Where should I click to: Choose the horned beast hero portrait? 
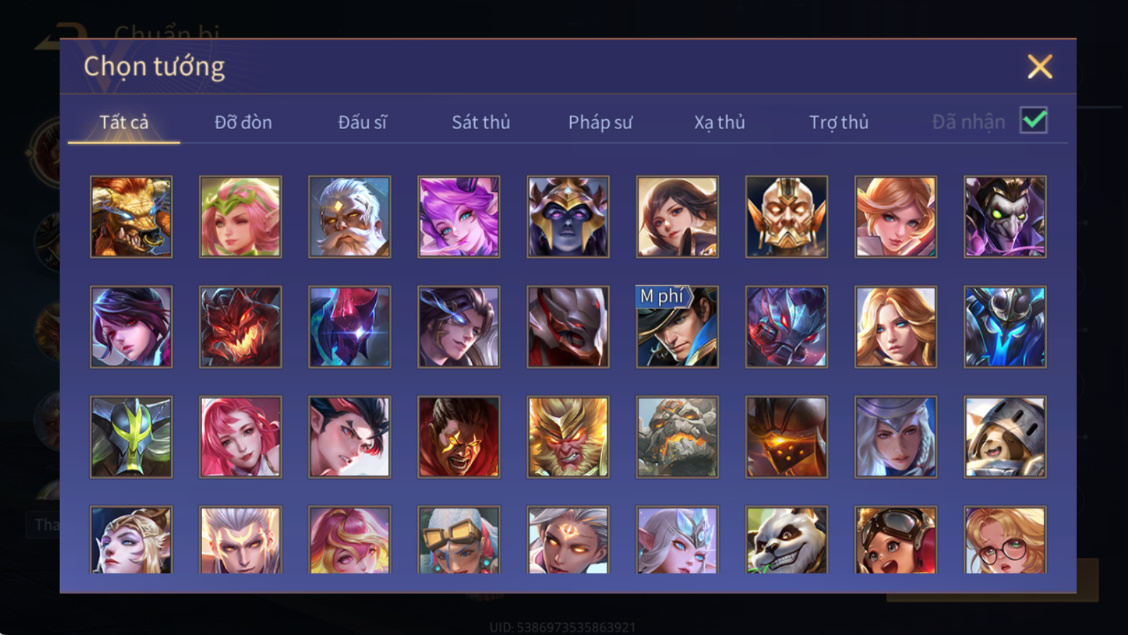pos(131,216)
